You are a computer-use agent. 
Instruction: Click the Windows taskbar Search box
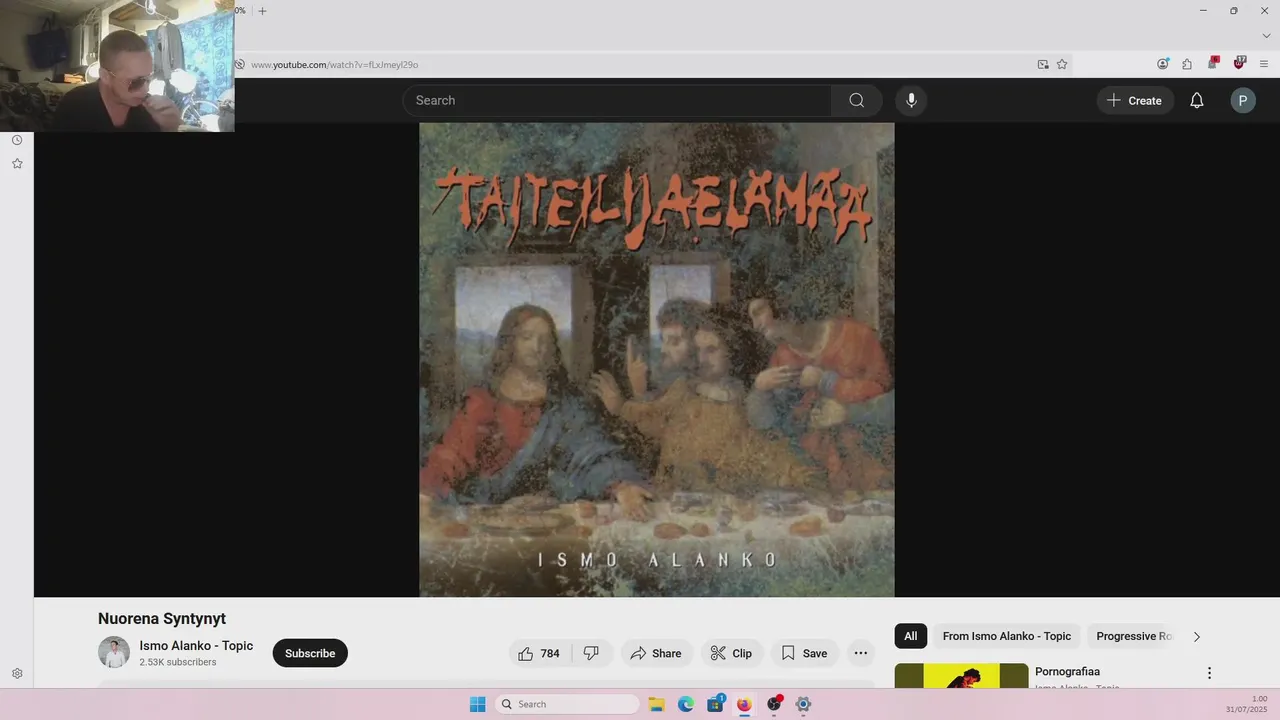pyautogui.click(x=567, y=704)
